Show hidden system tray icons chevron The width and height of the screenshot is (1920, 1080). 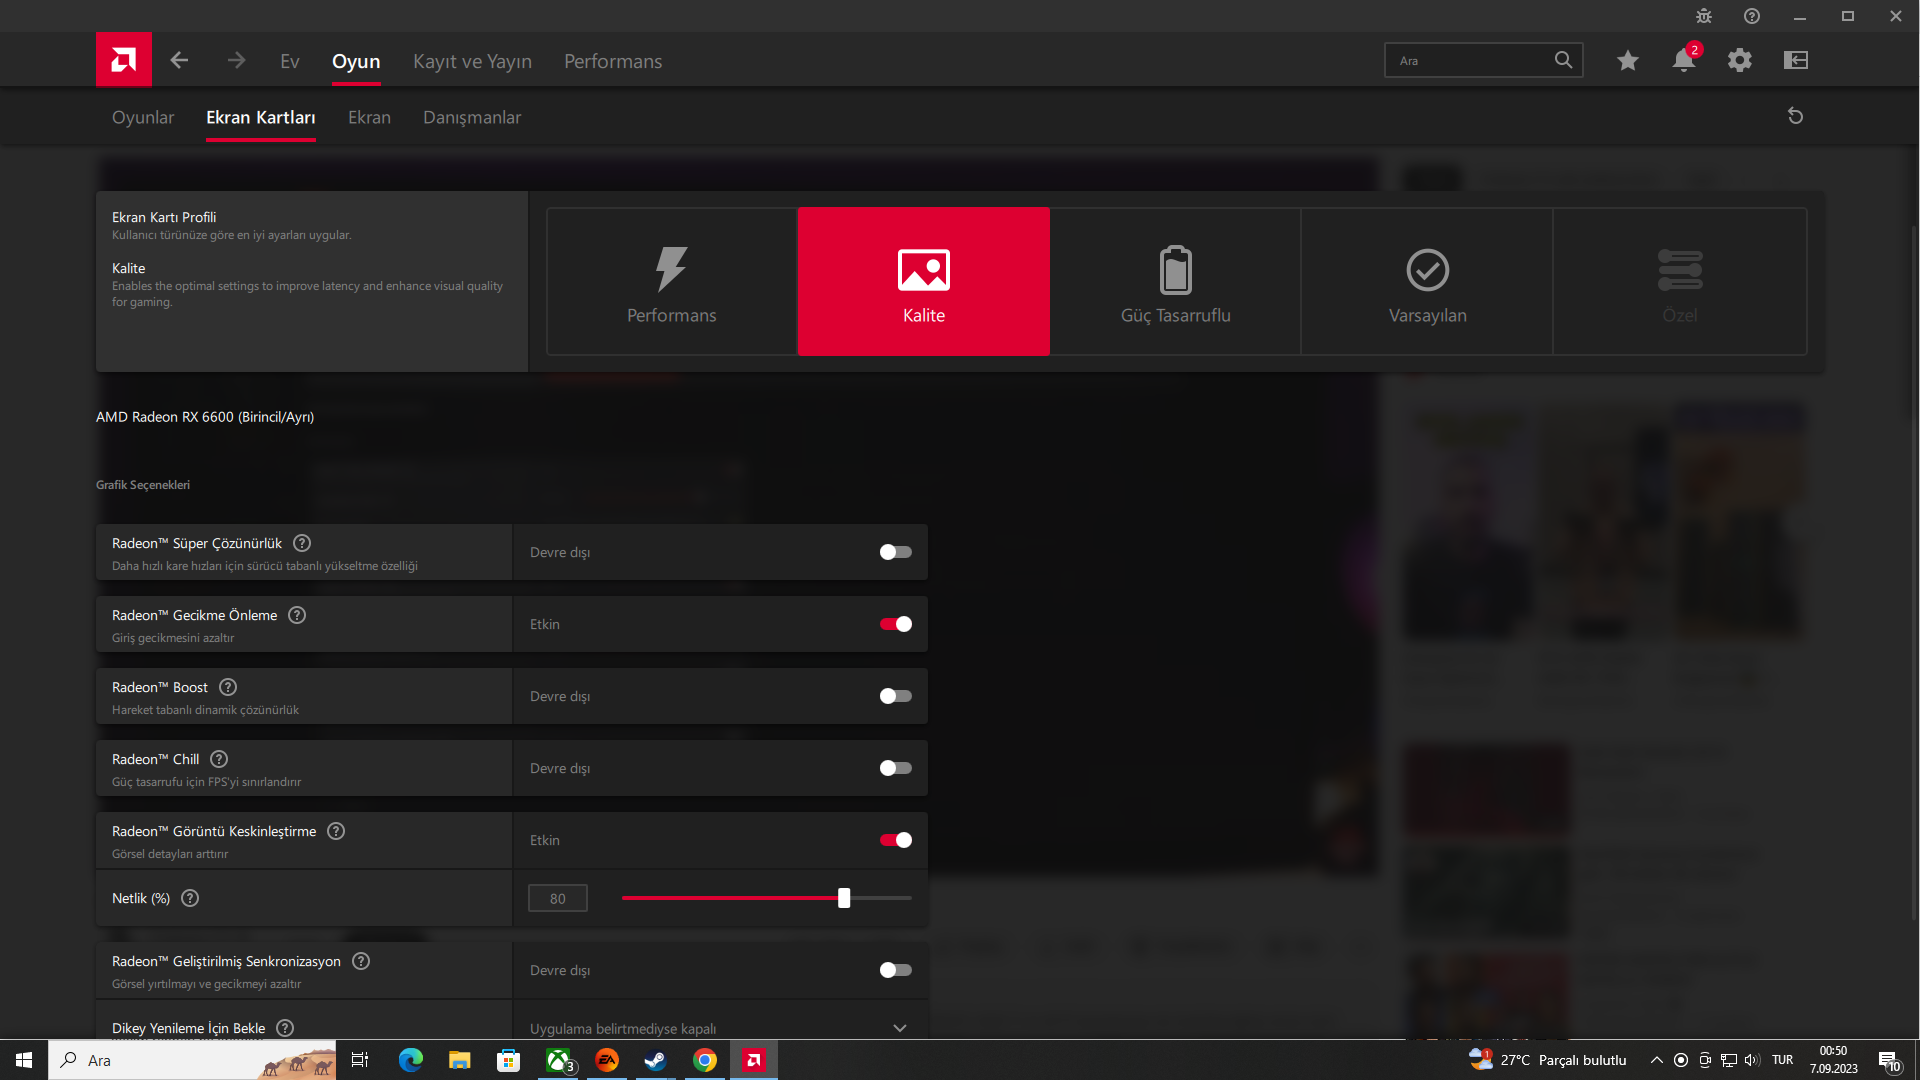pyautogui.click(x=1656, y=1060)
